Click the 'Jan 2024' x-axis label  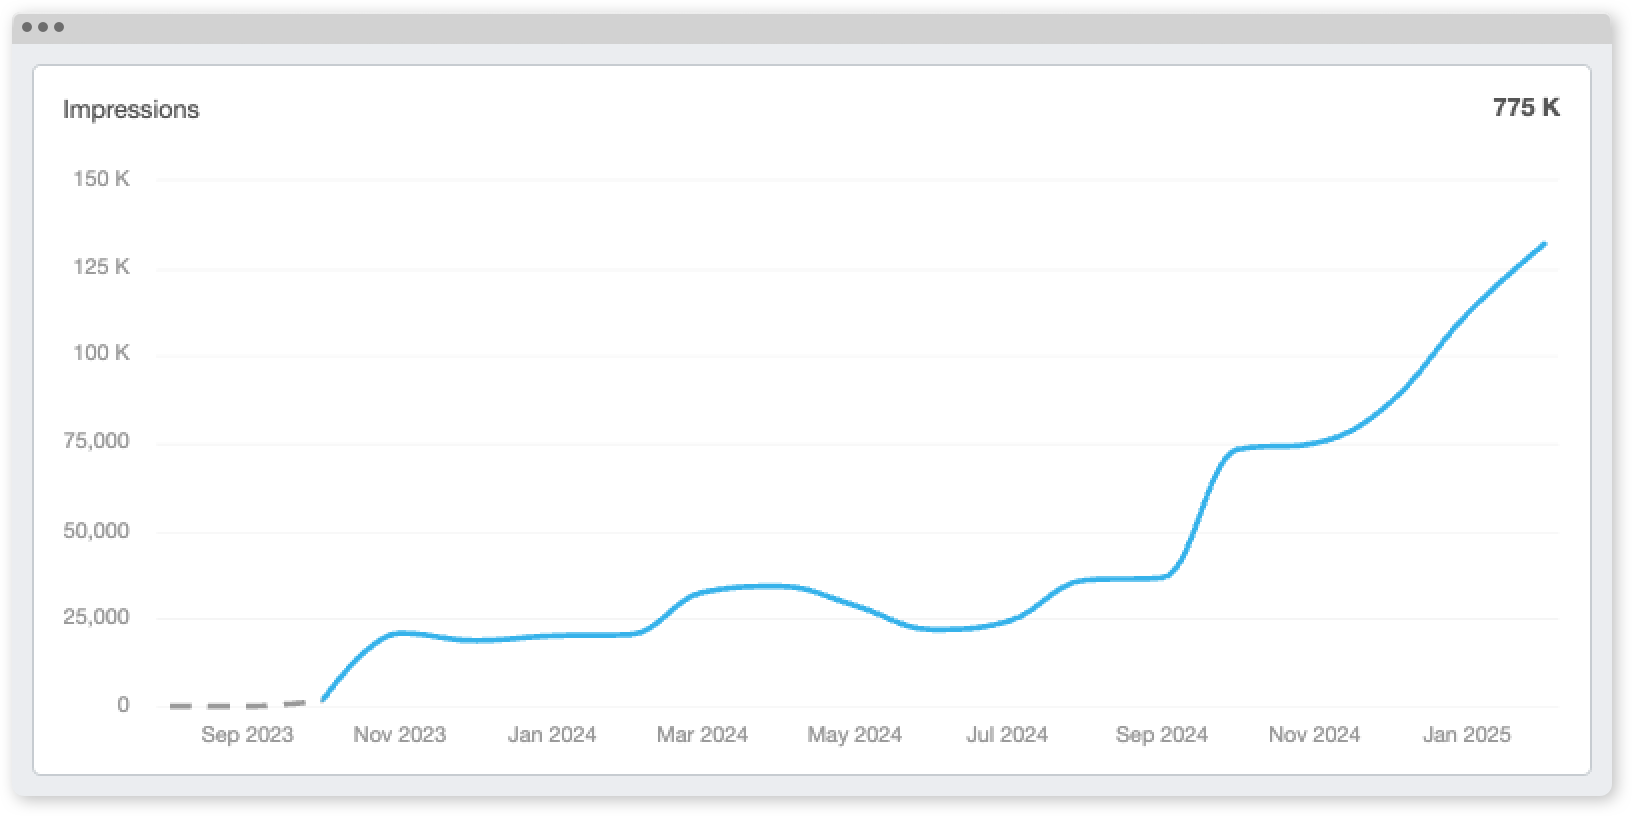(x=552, y=735)
